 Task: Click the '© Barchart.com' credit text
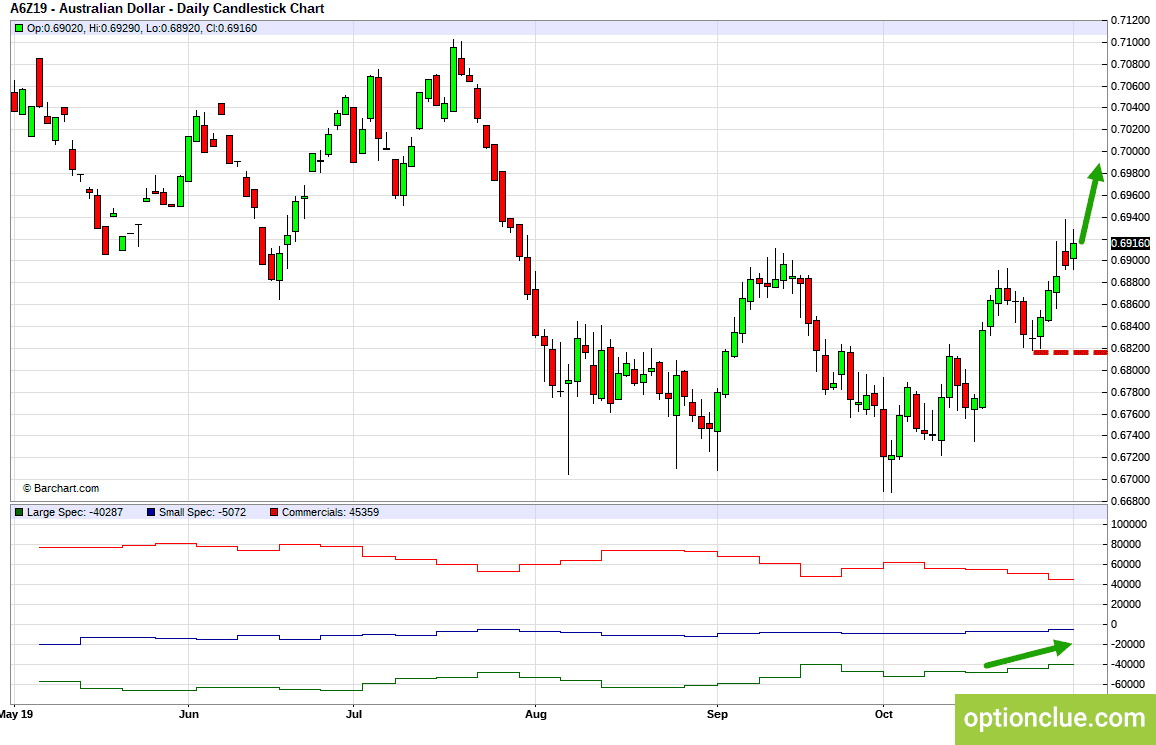[x=61, y=489]
